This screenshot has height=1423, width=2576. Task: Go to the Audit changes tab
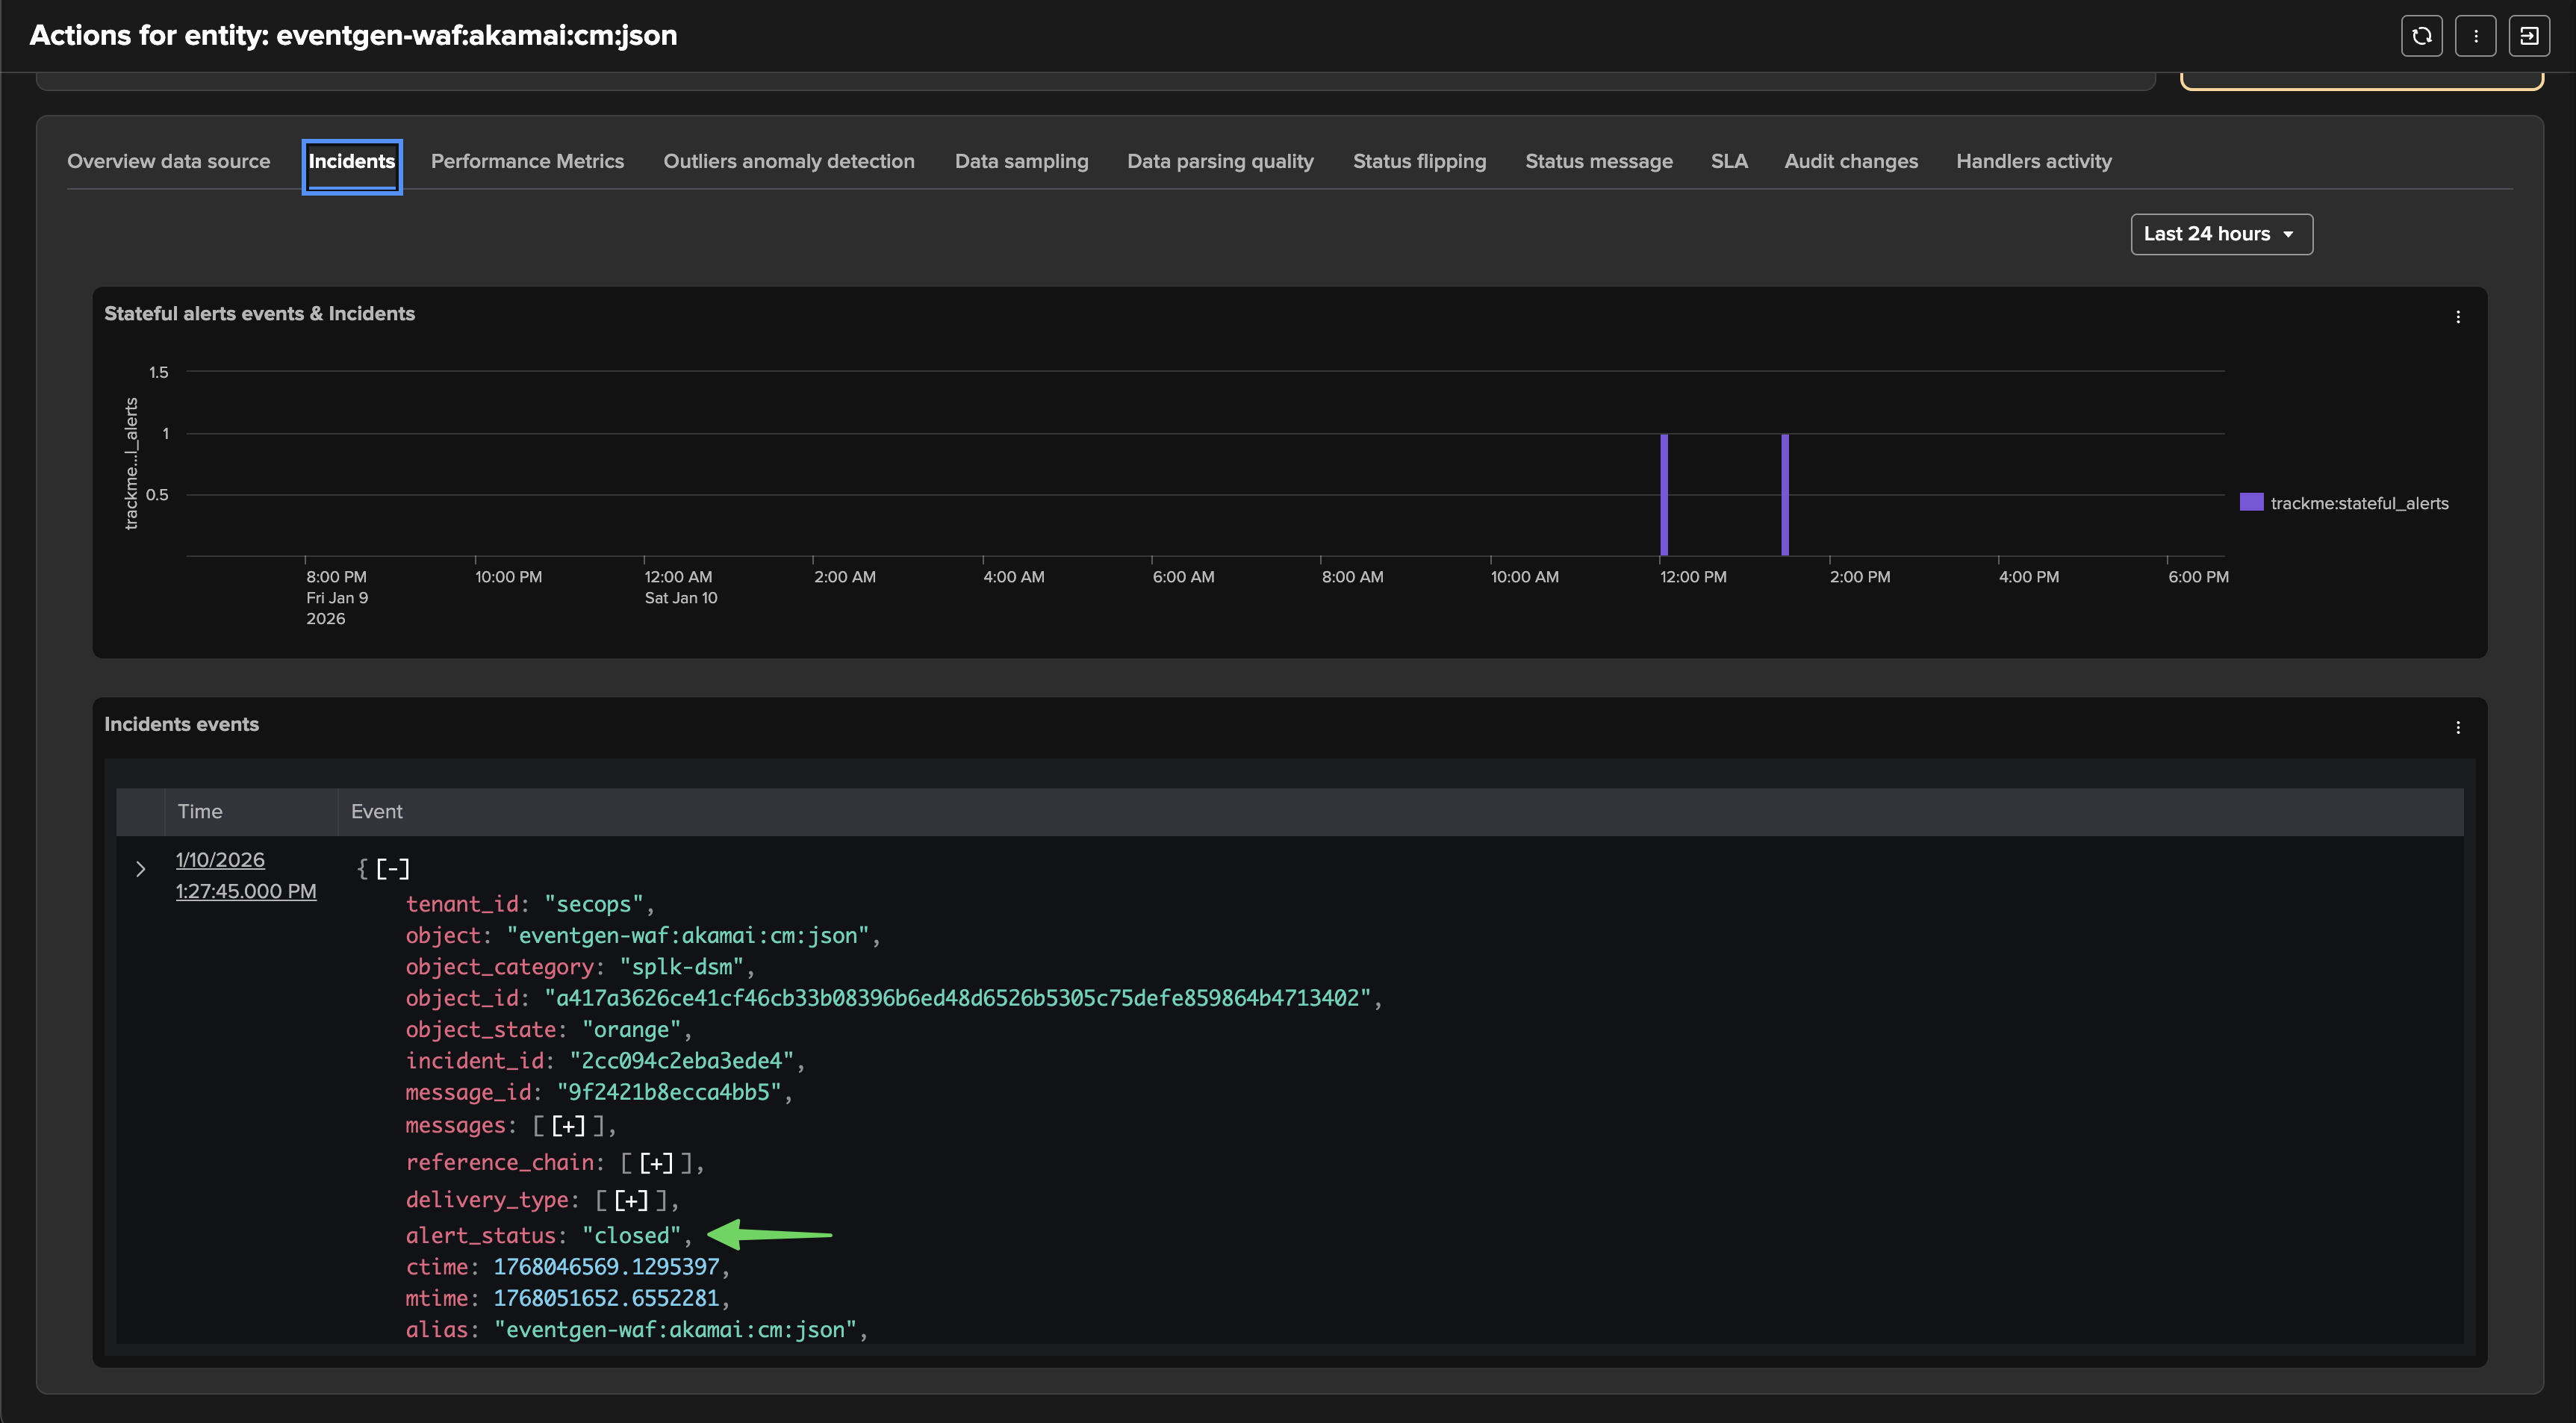point(1850,161)
